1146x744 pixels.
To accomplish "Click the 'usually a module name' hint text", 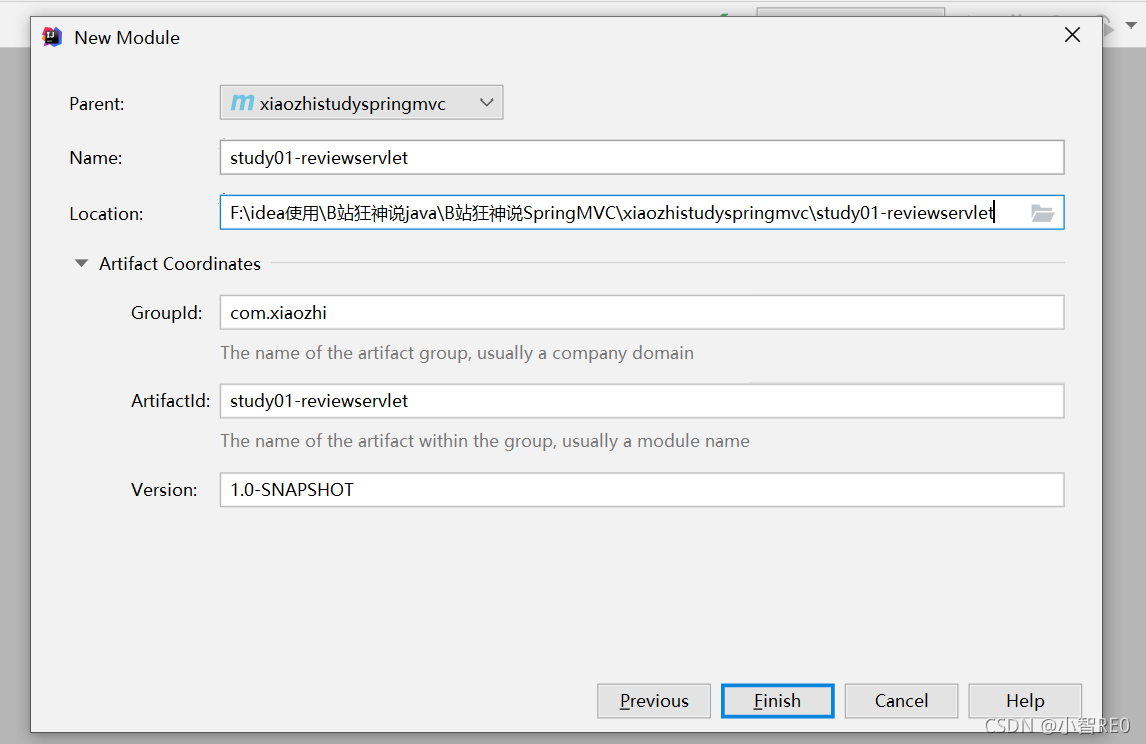I will [656, 441].
